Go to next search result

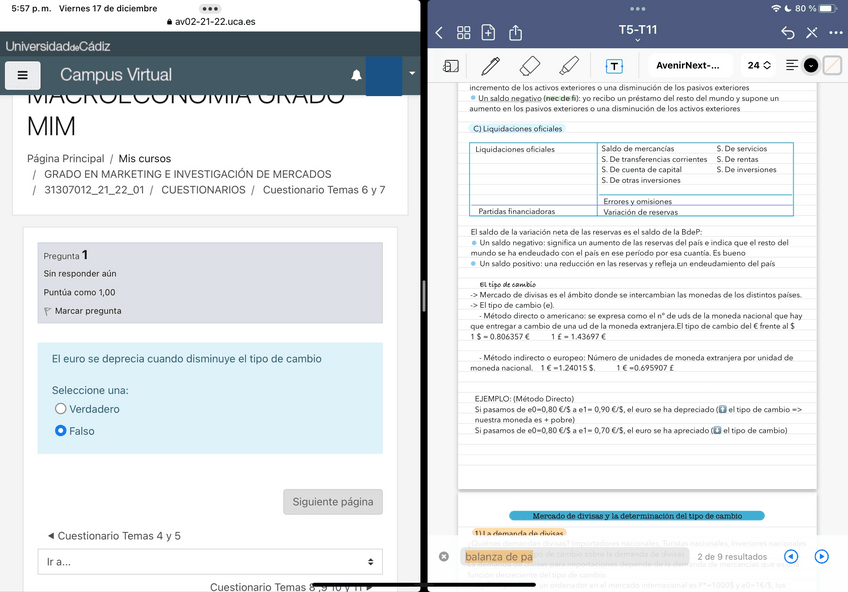coord(822,556)
